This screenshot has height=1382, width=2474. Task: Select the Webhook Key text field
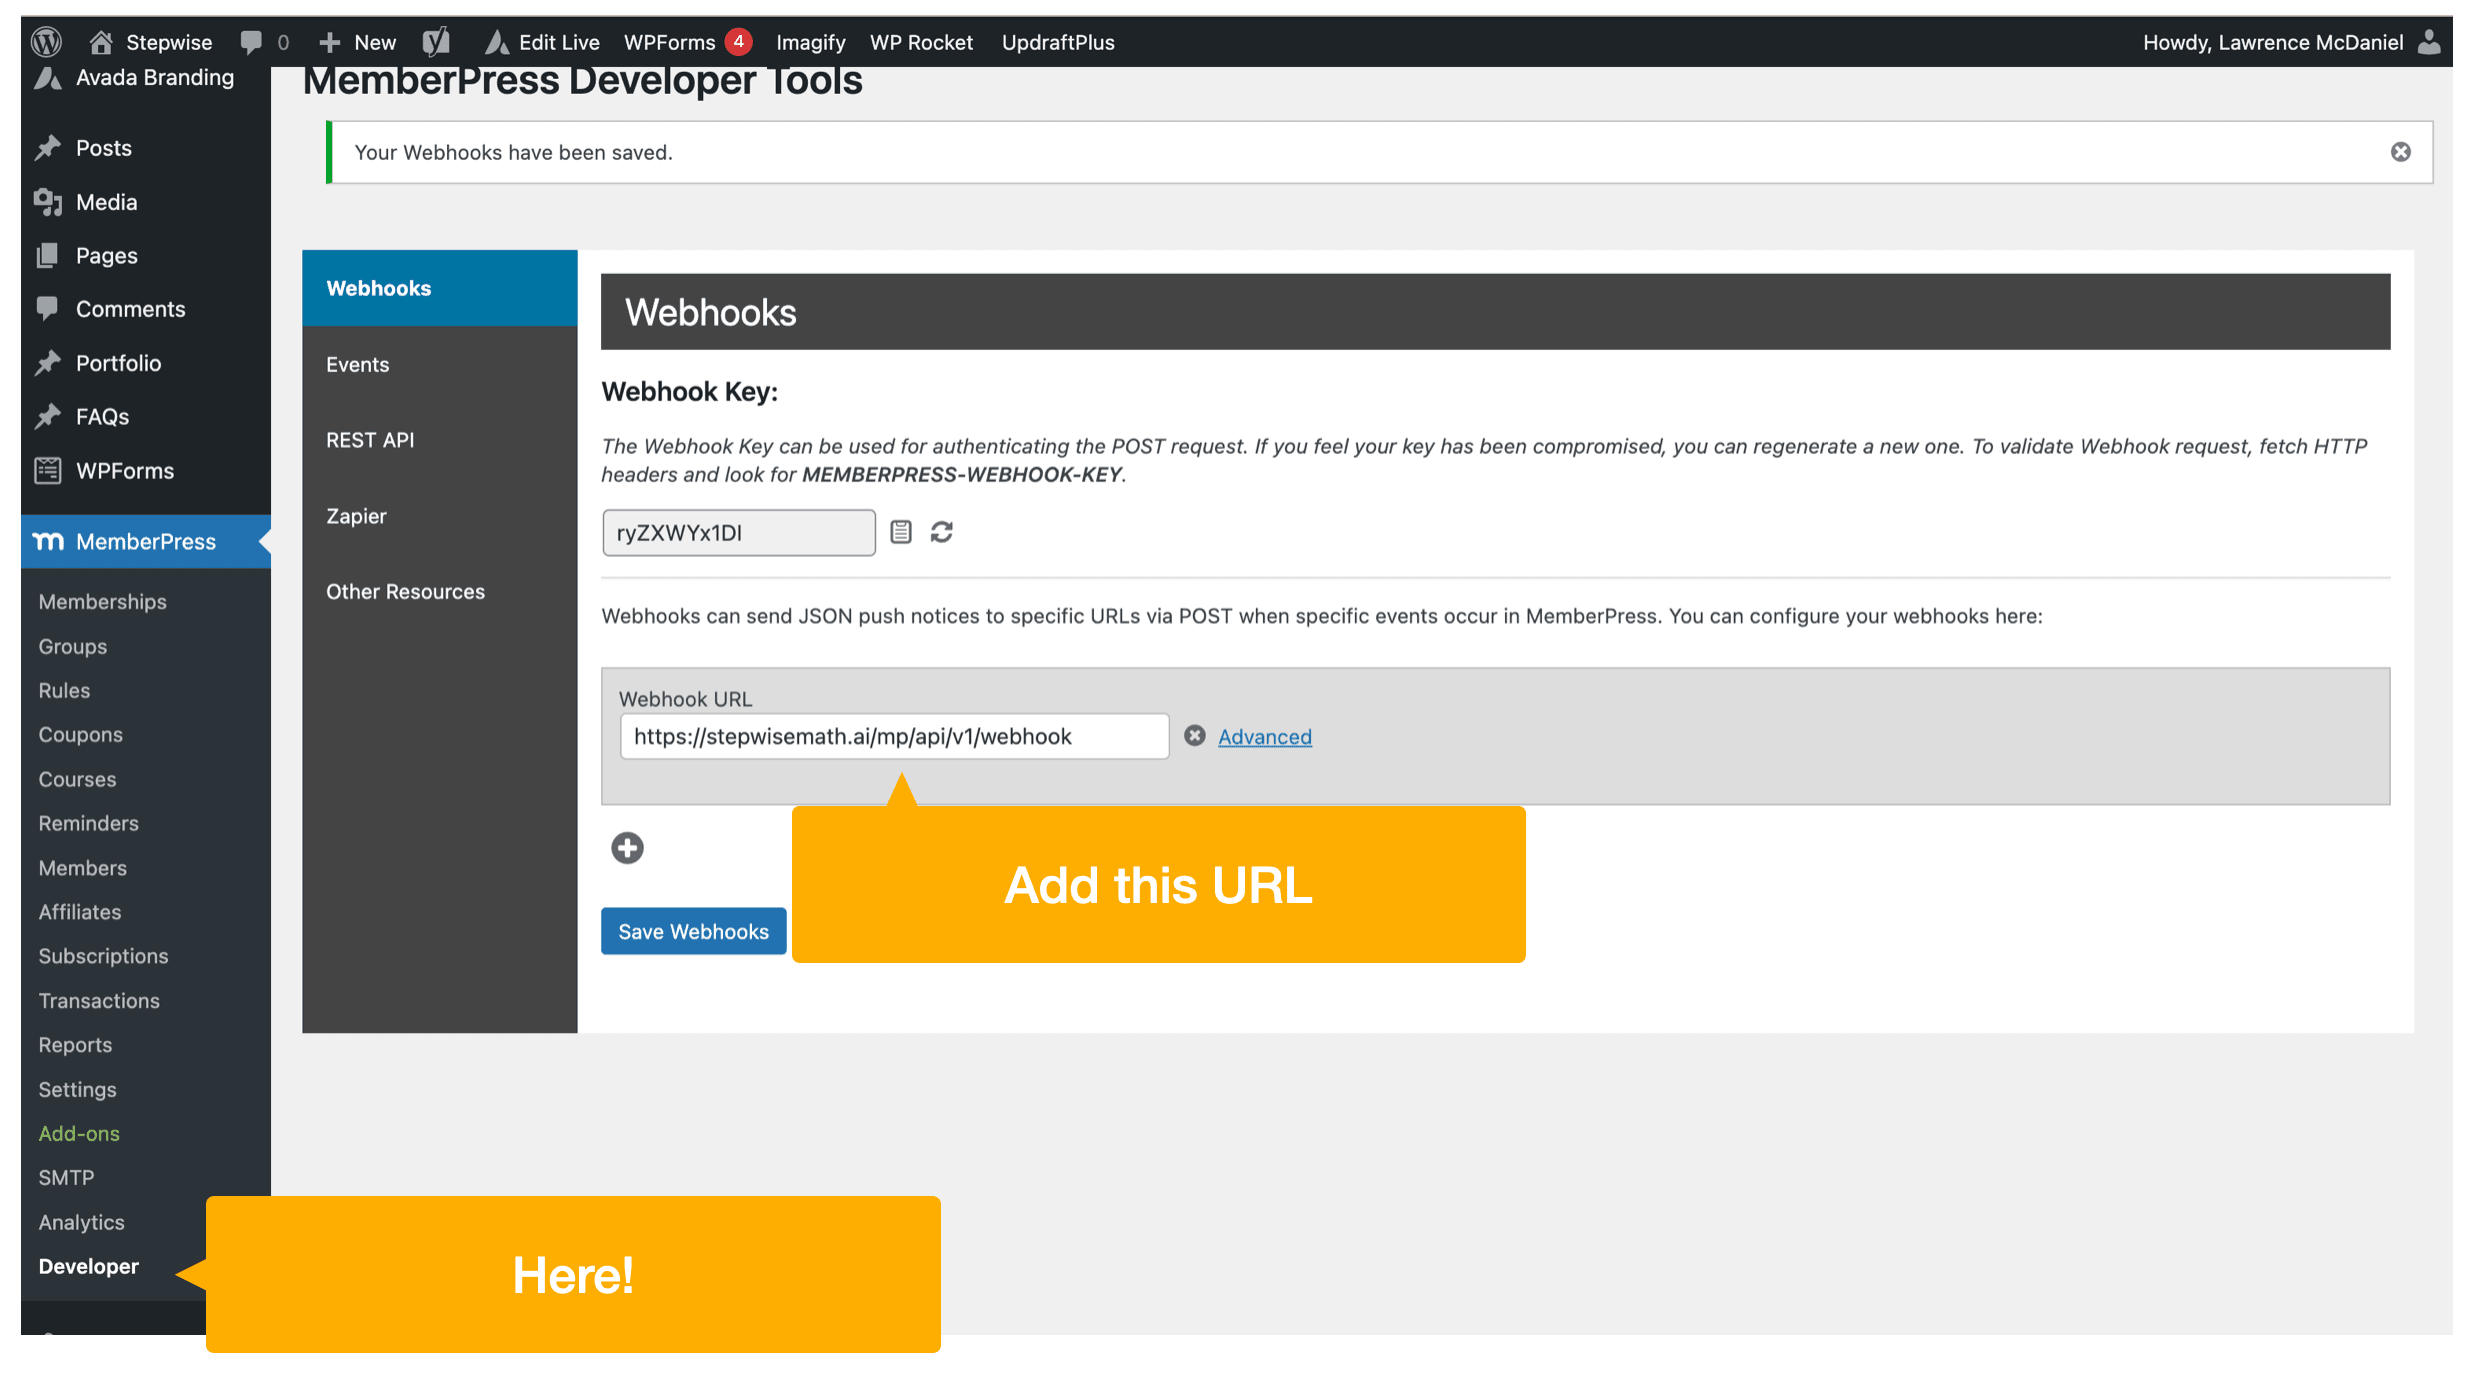[738, 531]
